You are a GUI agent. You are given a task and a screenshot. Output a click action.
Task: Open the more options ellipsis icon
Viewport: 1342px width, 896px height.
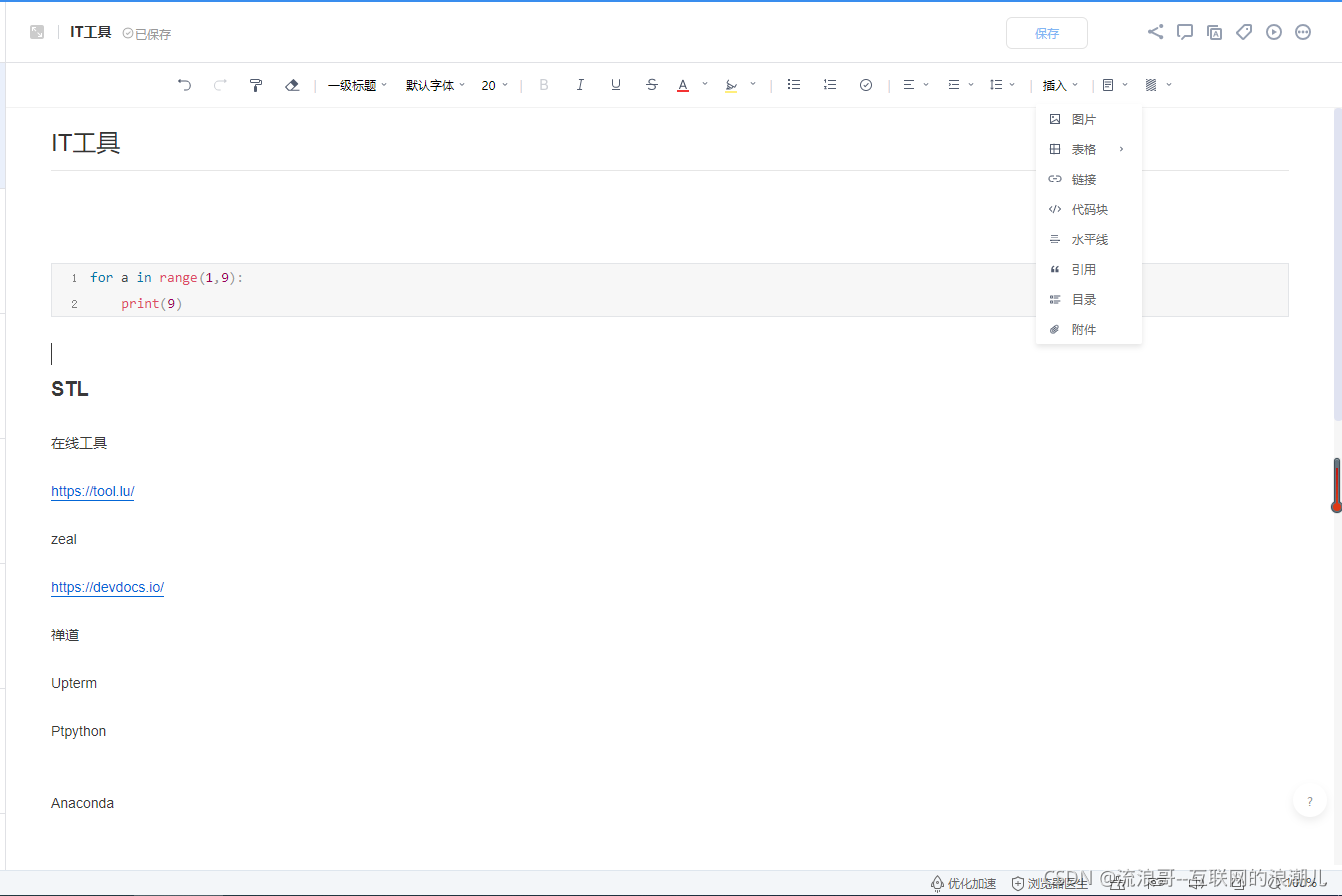(x=1303, y=32)
